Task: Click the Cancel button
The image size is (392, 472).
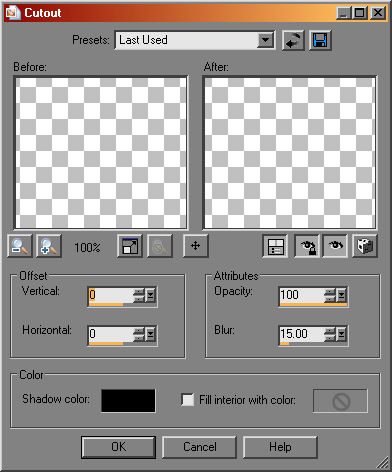Action: 199,447
